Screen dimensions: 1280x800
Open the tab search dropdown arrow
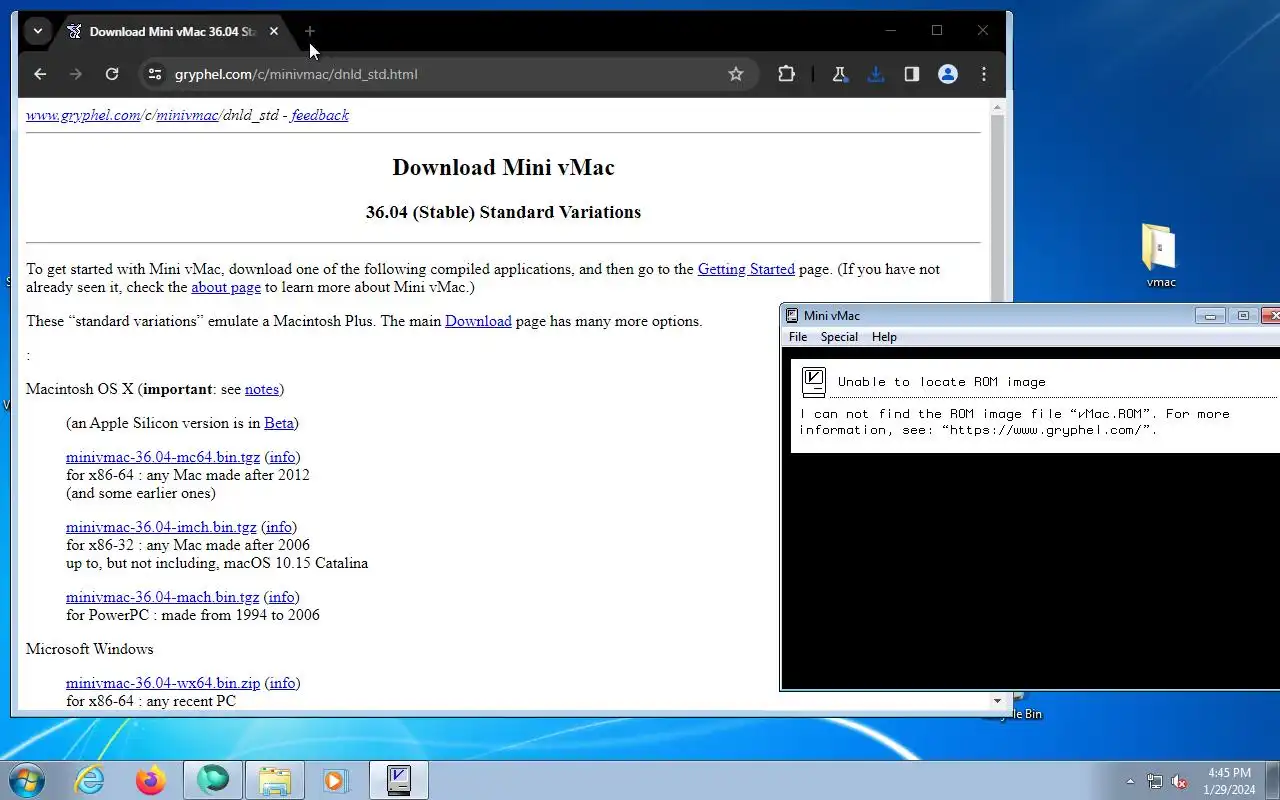pos(38,31)
